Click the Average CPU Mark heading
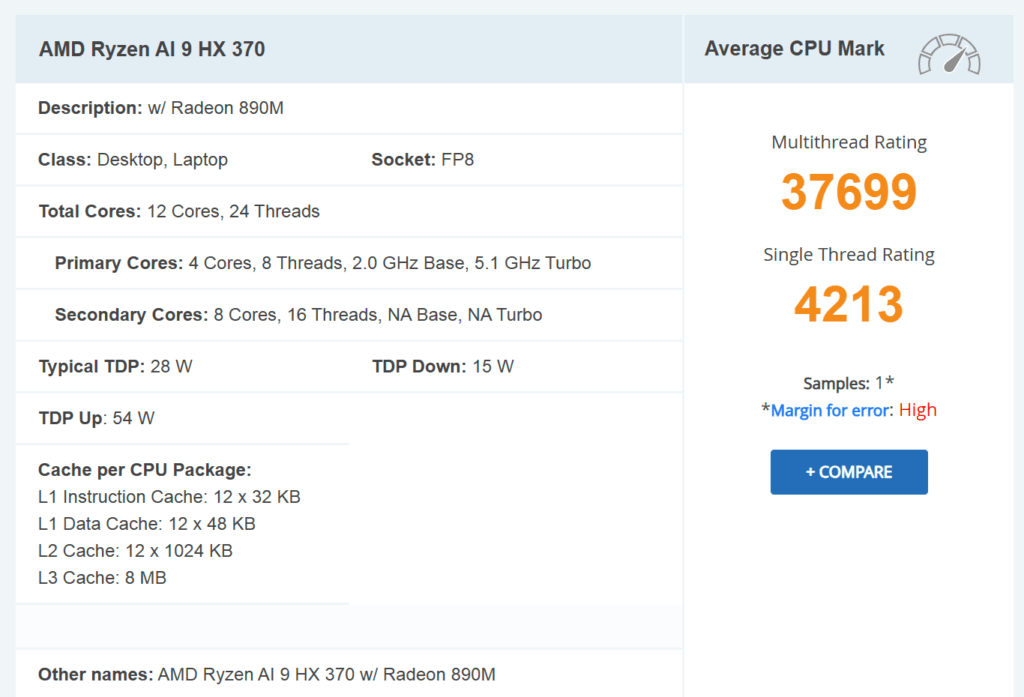This screenshot has width=1024, height=697. coord(794,48)
